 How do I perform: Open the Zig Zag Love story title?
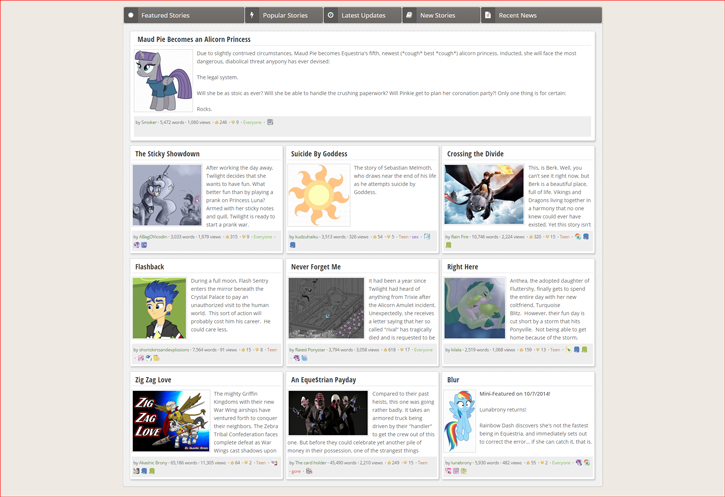[153, 380]
